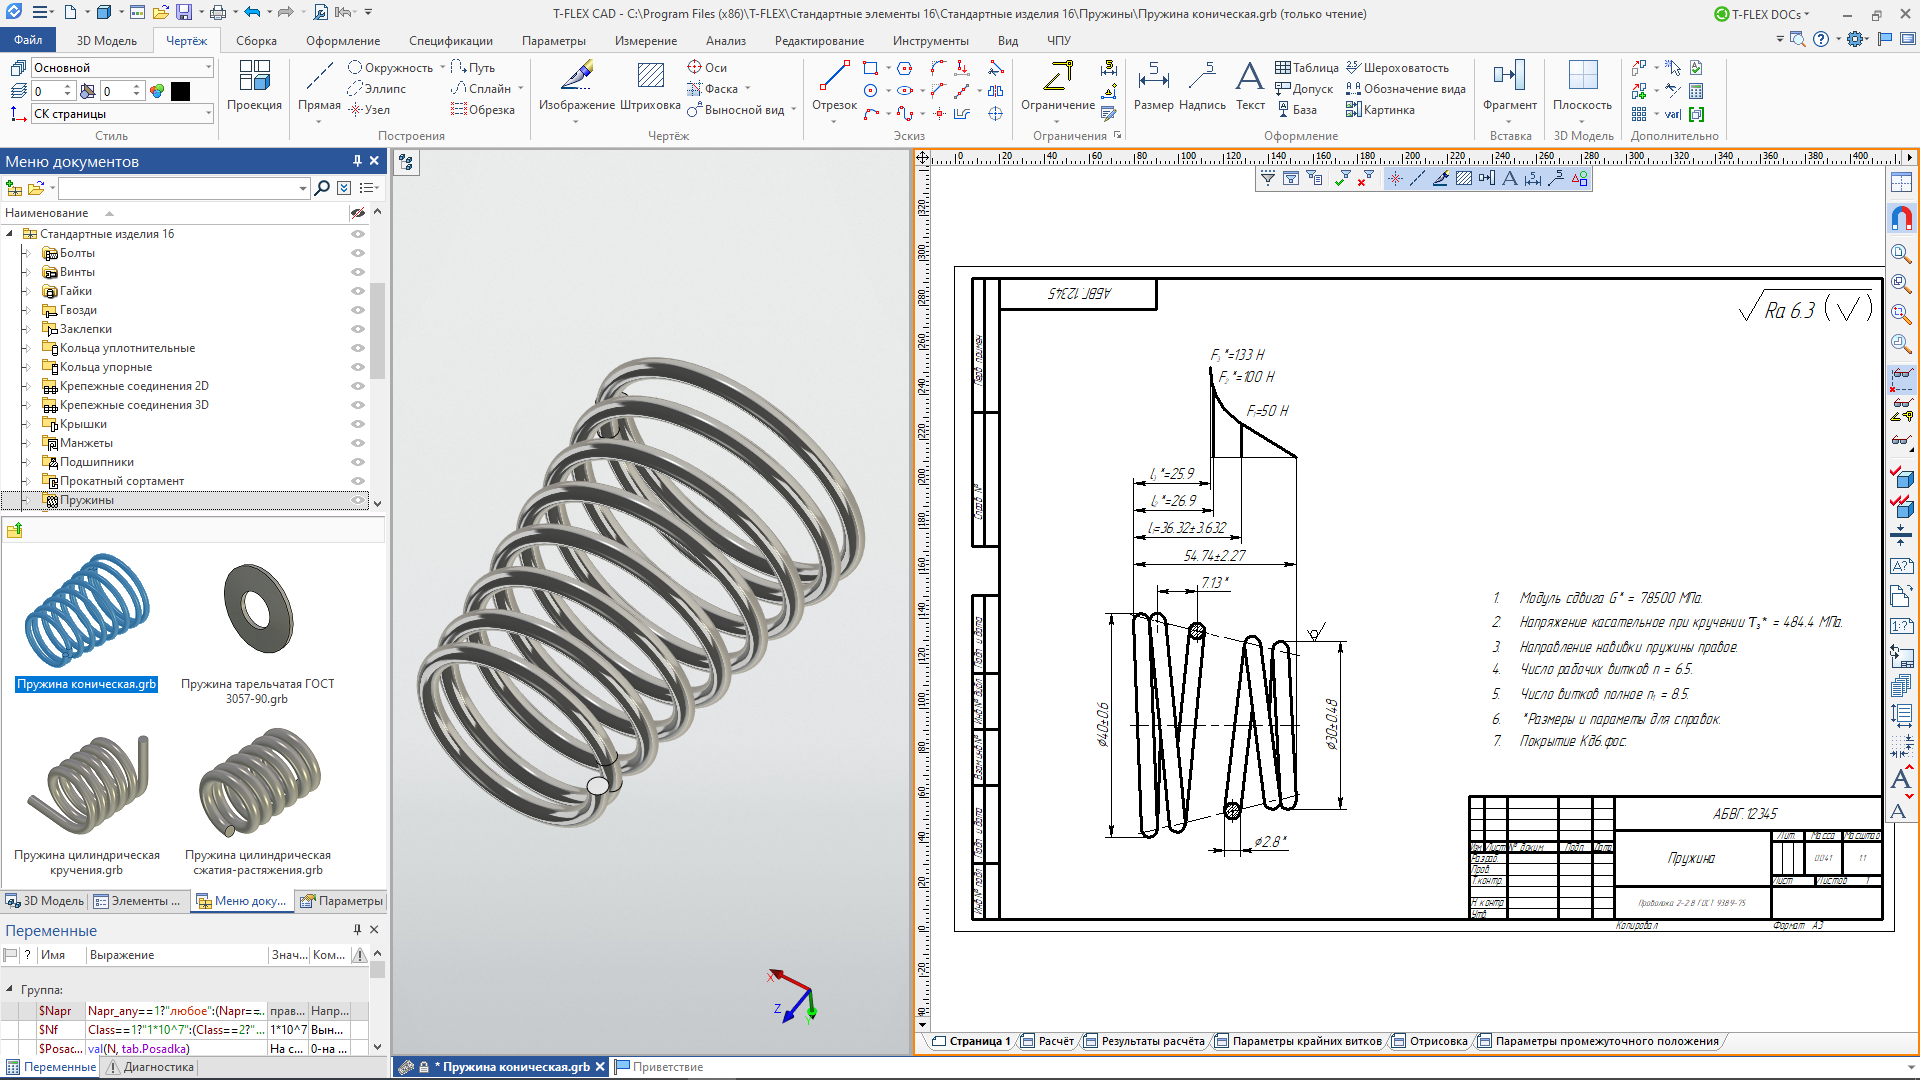Click the black line color swatch
The width and height of the screenshot is (1920, 1080).
[x=180, y=91]
